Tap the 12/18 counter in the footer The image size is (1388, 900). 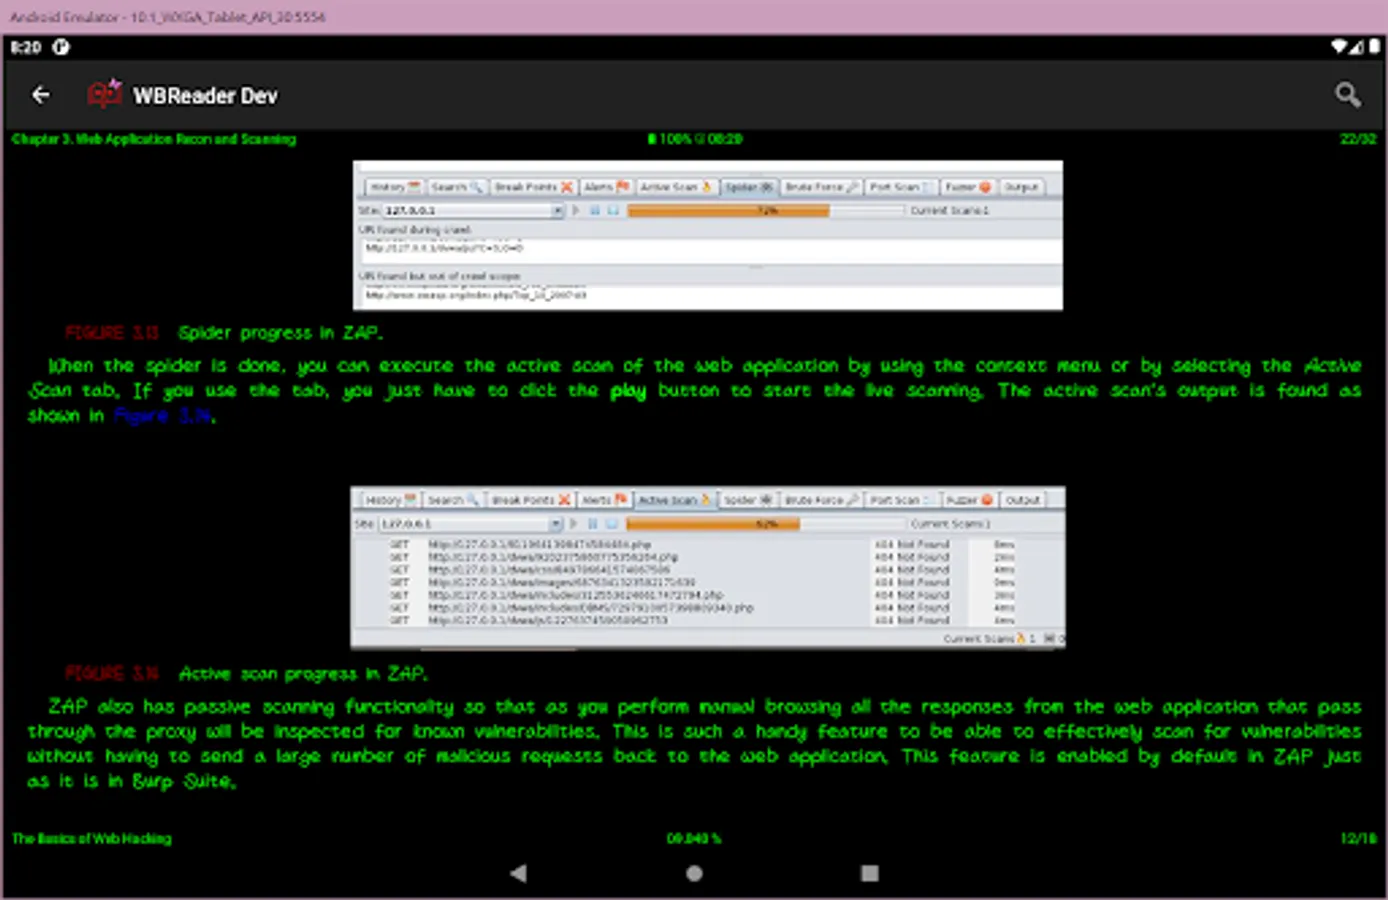[x=1358, y=838]
